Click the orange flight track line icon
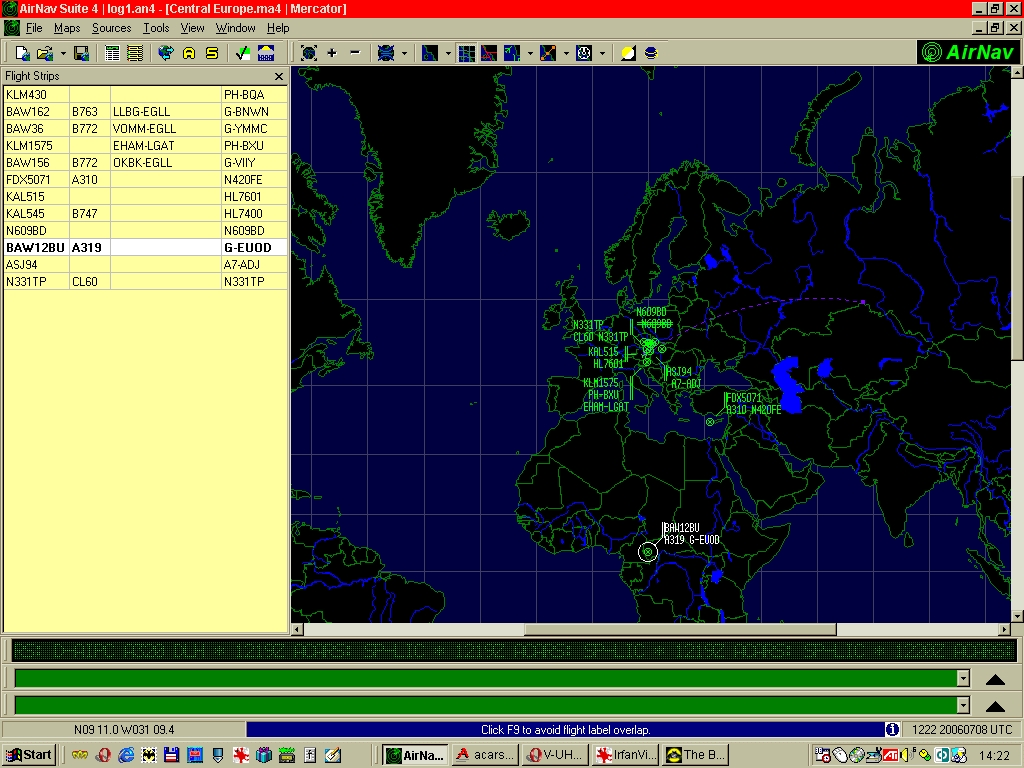The width and height of the screenshot is (1024, 768). point(548,54)
